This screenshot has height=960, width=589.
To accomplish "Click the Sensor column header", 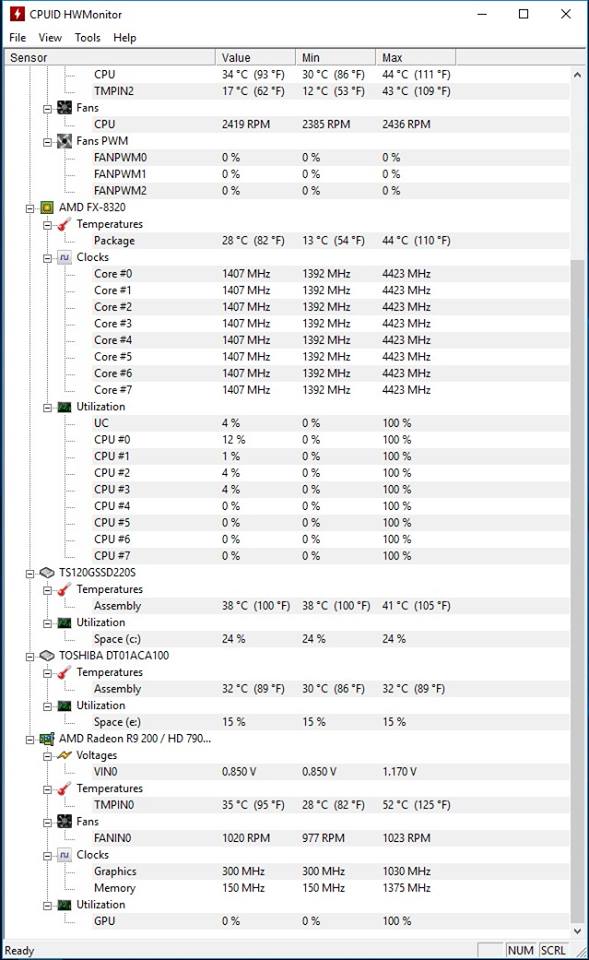I will (110, 58).
